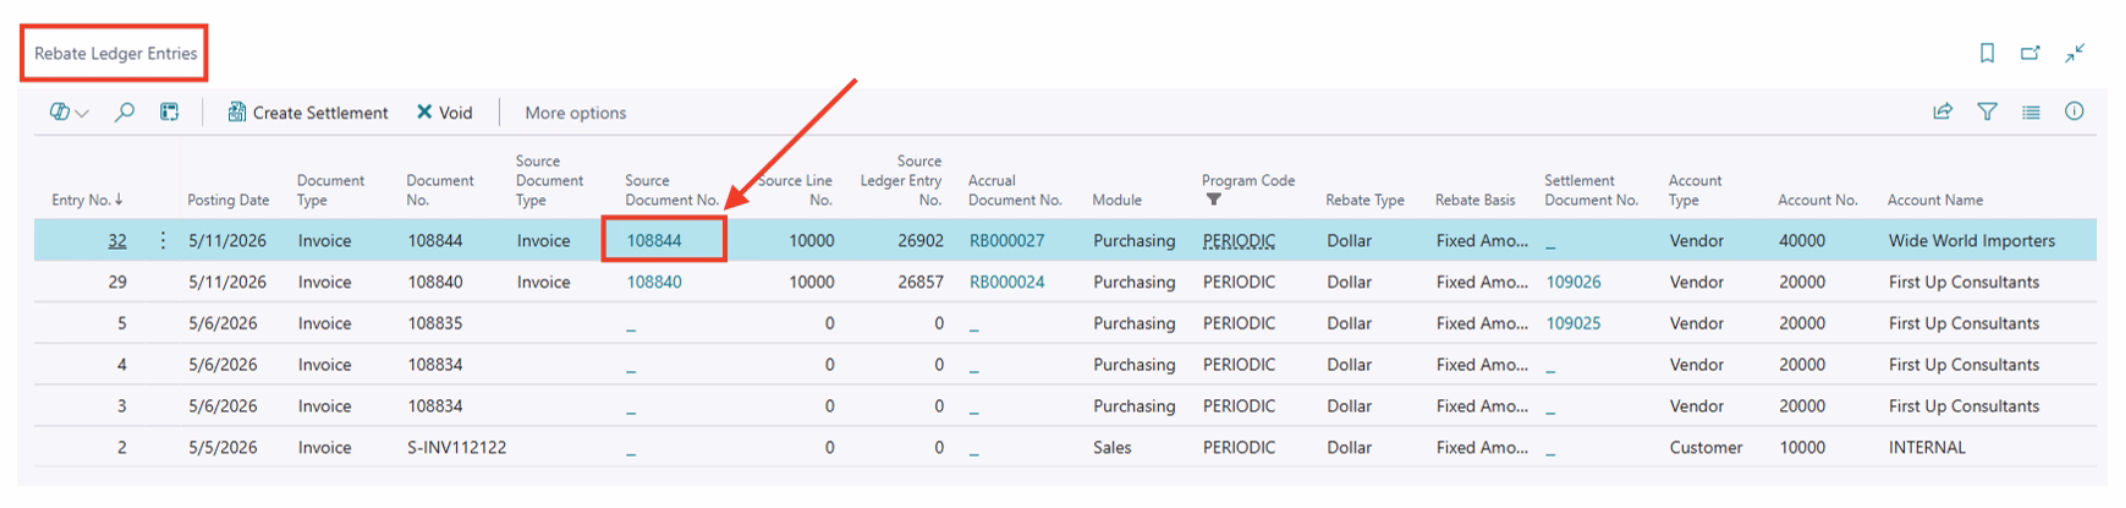
Task: Click account number 40000 cell
Action: tap(1801, 241)
